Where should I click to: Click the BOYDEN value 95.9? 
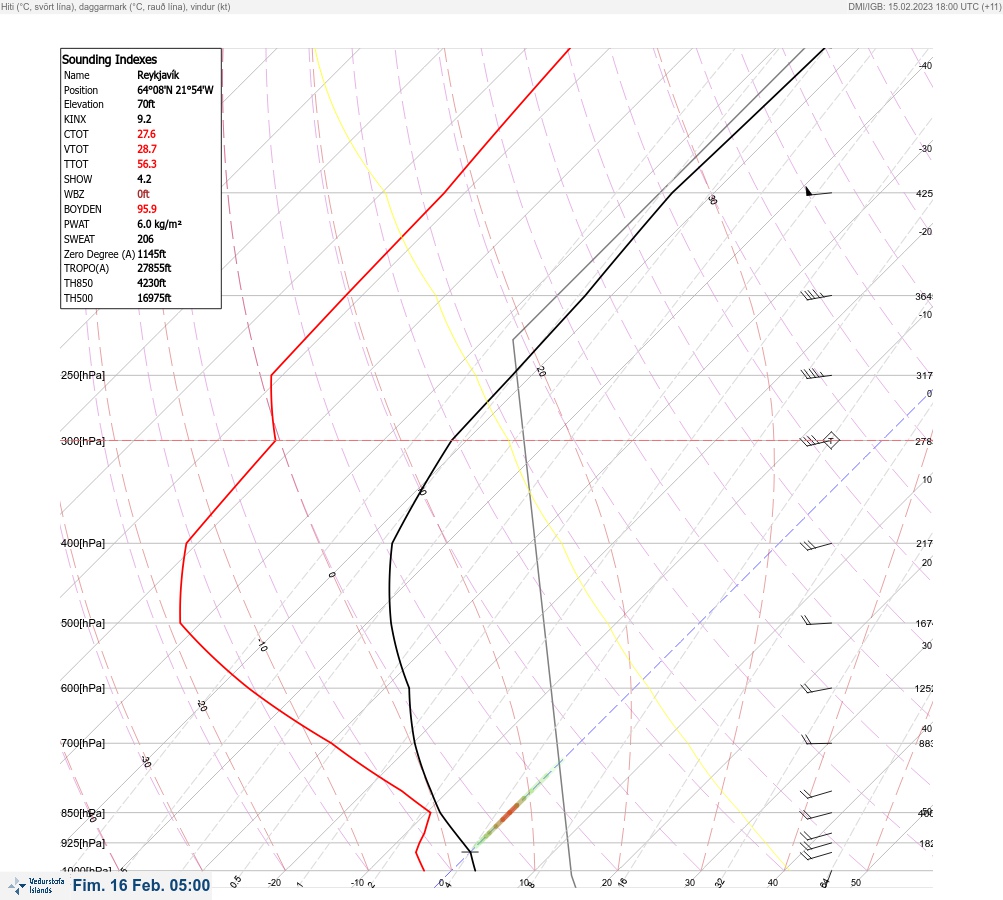point(146,209)
